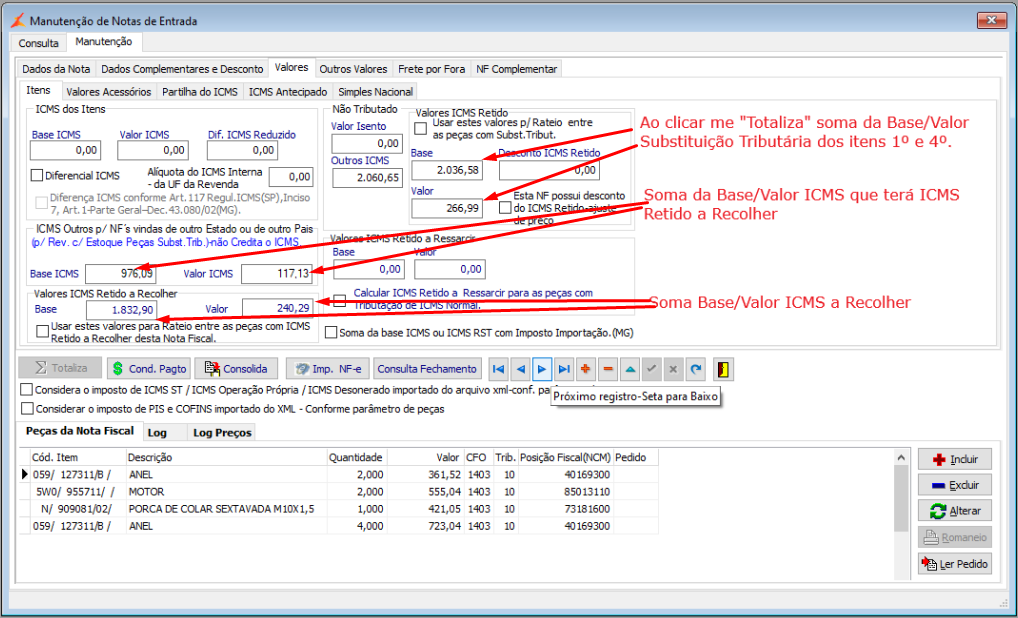Screen dimensions: 1018x618
Task: Refresh data with blue curved arrow
Action: [695, 369]
